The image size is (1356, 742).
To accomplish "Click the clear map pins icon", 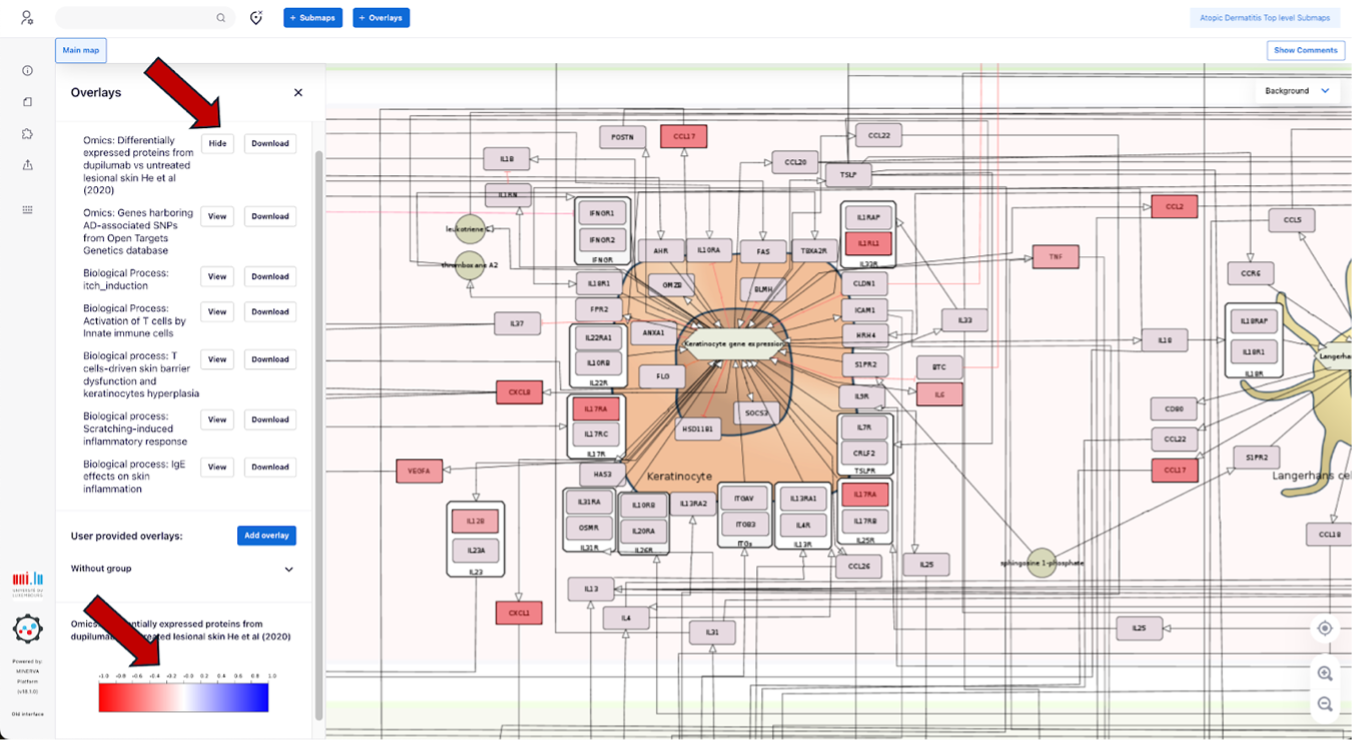I will click(x=256, y=18).
